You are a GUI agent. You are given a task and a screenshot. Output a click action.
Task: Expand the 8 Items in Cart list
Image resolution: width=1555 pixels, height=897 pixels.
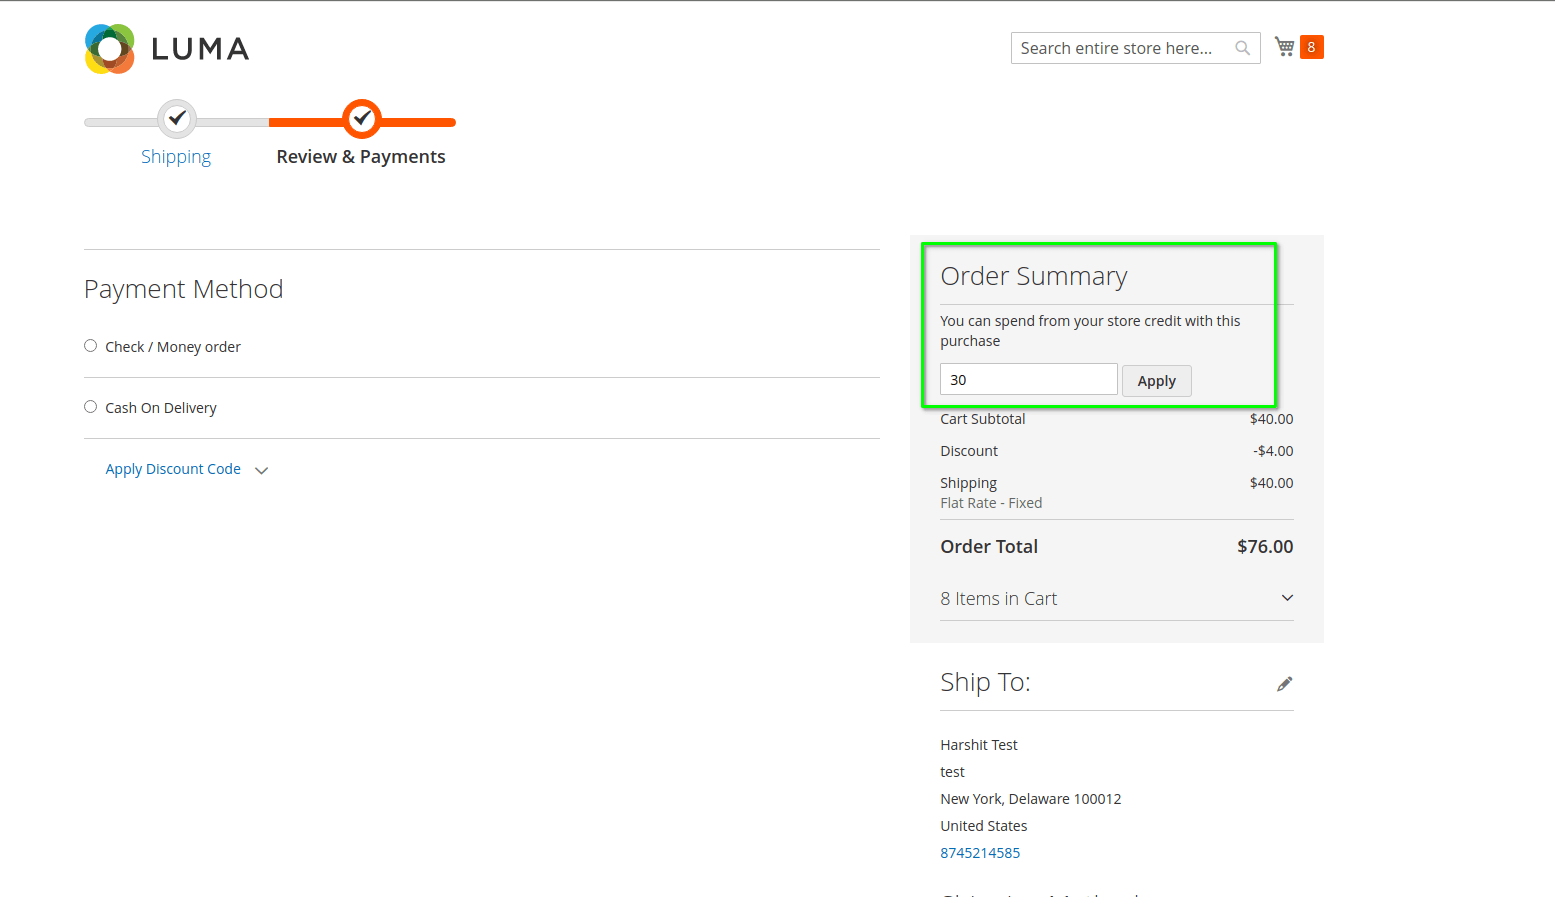pyautogui.click(x=1287, y=597)
